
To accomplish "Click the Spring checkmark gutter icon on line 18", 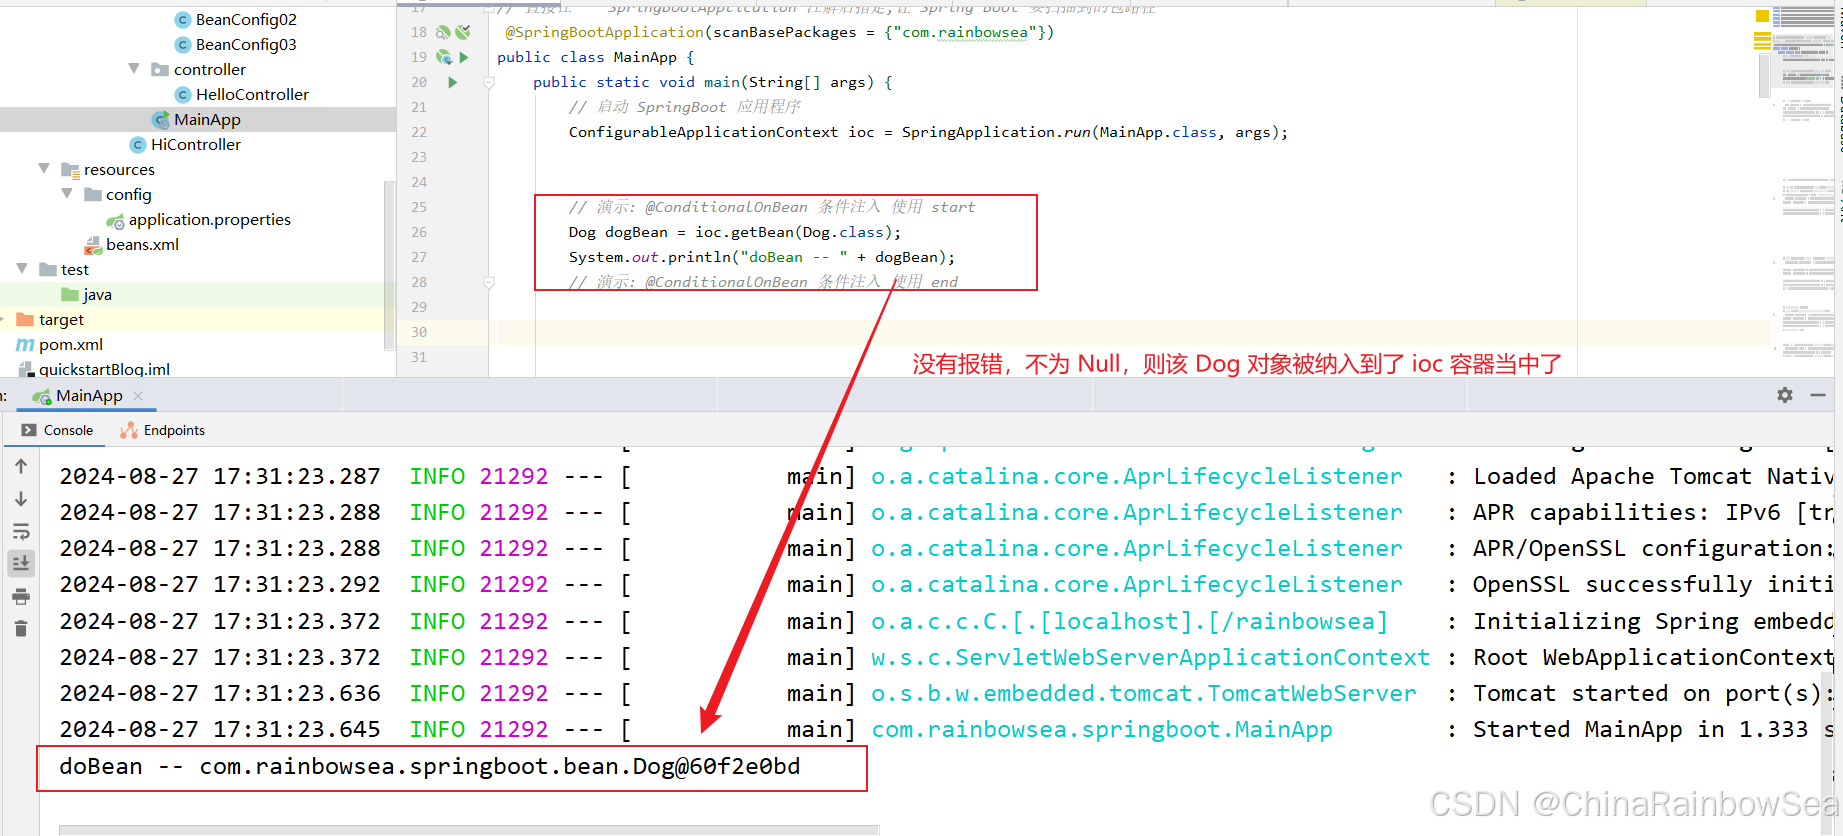I will point(462,32).
